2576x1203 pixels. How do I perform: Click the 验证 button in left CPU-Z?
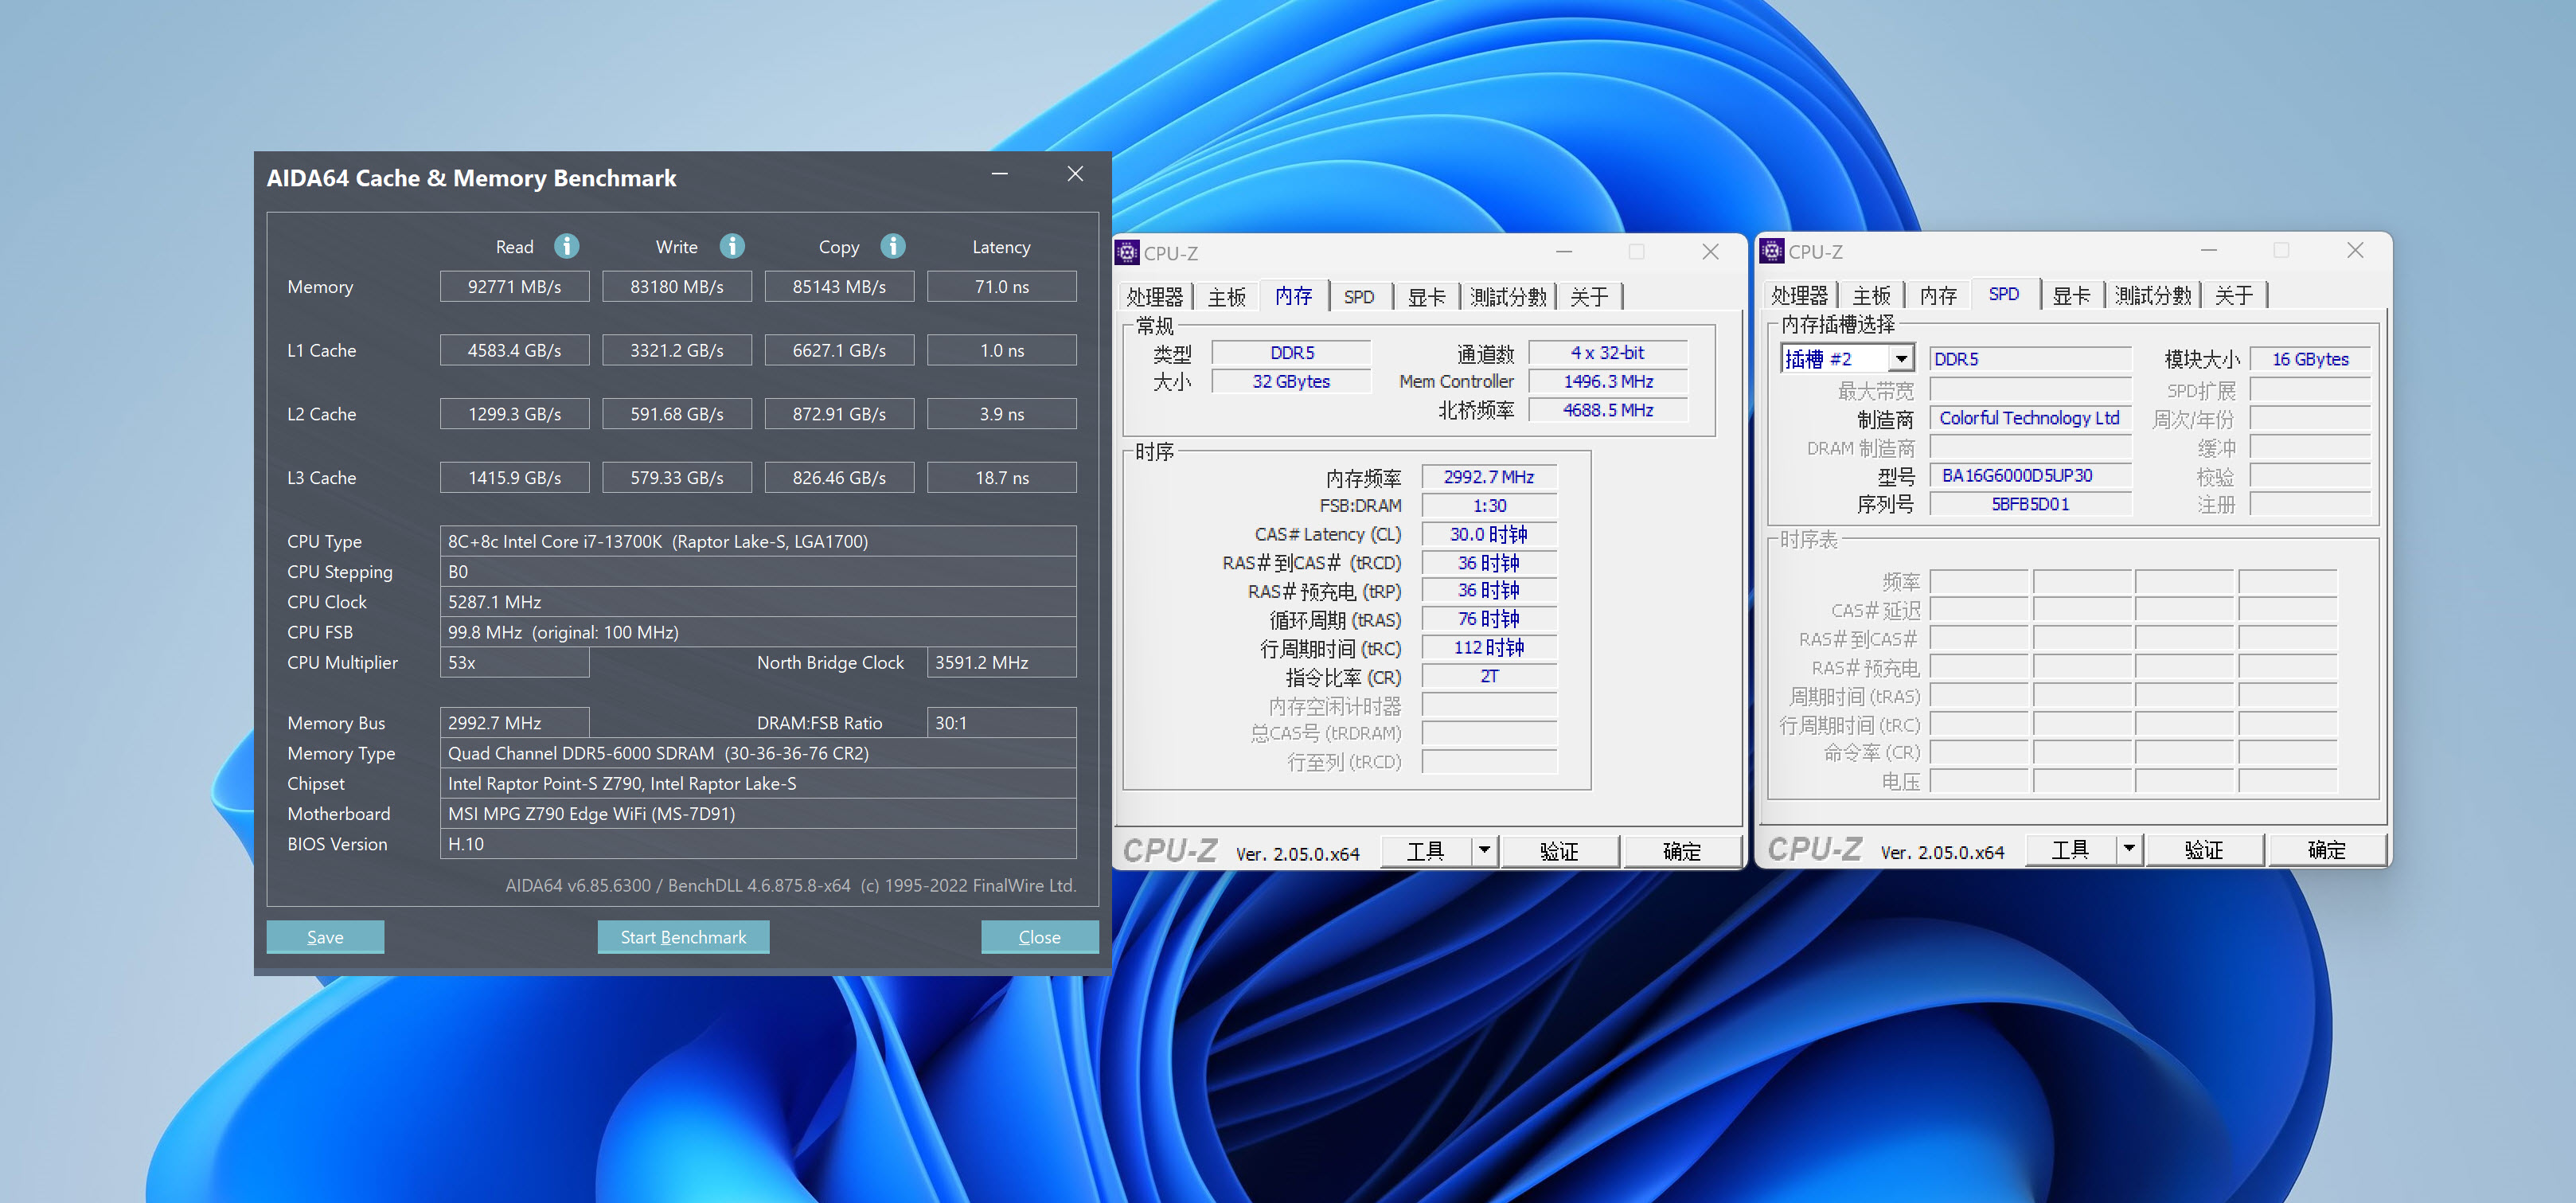[1561, 851]
